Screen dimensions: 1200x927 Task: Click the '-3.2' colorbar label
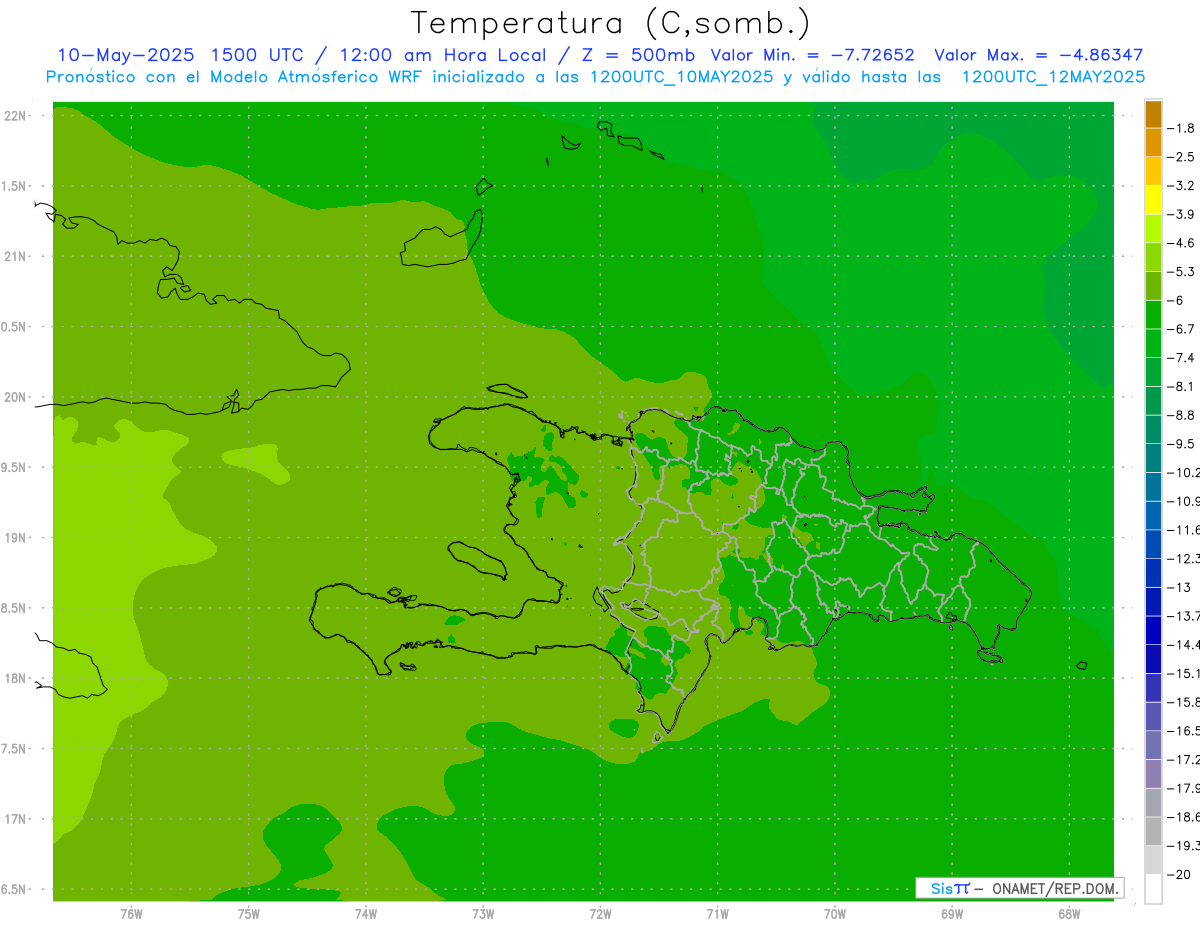(x=1182, y=185)
